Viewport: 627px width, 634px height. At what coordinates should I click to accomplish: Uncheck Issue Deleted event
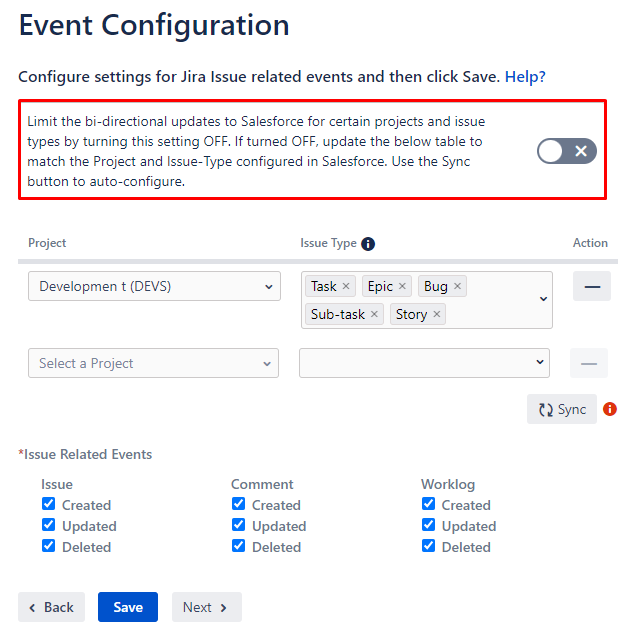pyautogui.click(x=49, y=546)
